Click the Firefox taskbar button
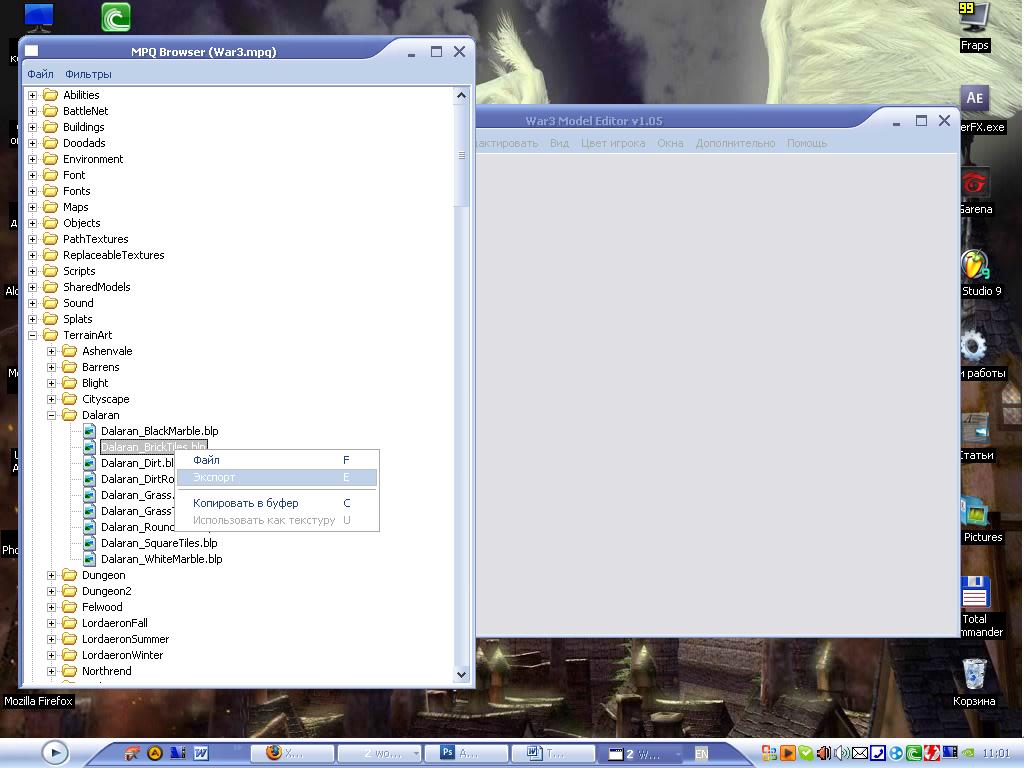The image size is (1024, 768). [x=293, y=754]
